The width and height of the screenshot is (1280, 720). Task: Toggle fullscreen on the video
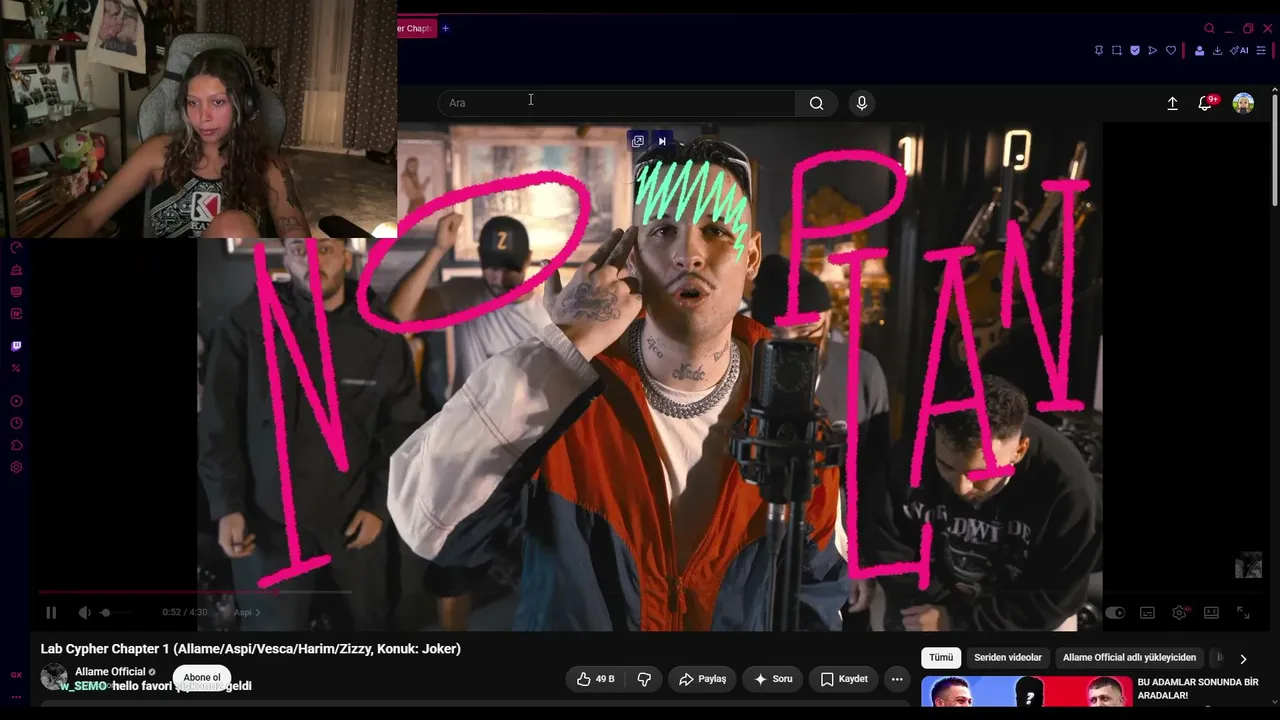[x=1243, y=612]
